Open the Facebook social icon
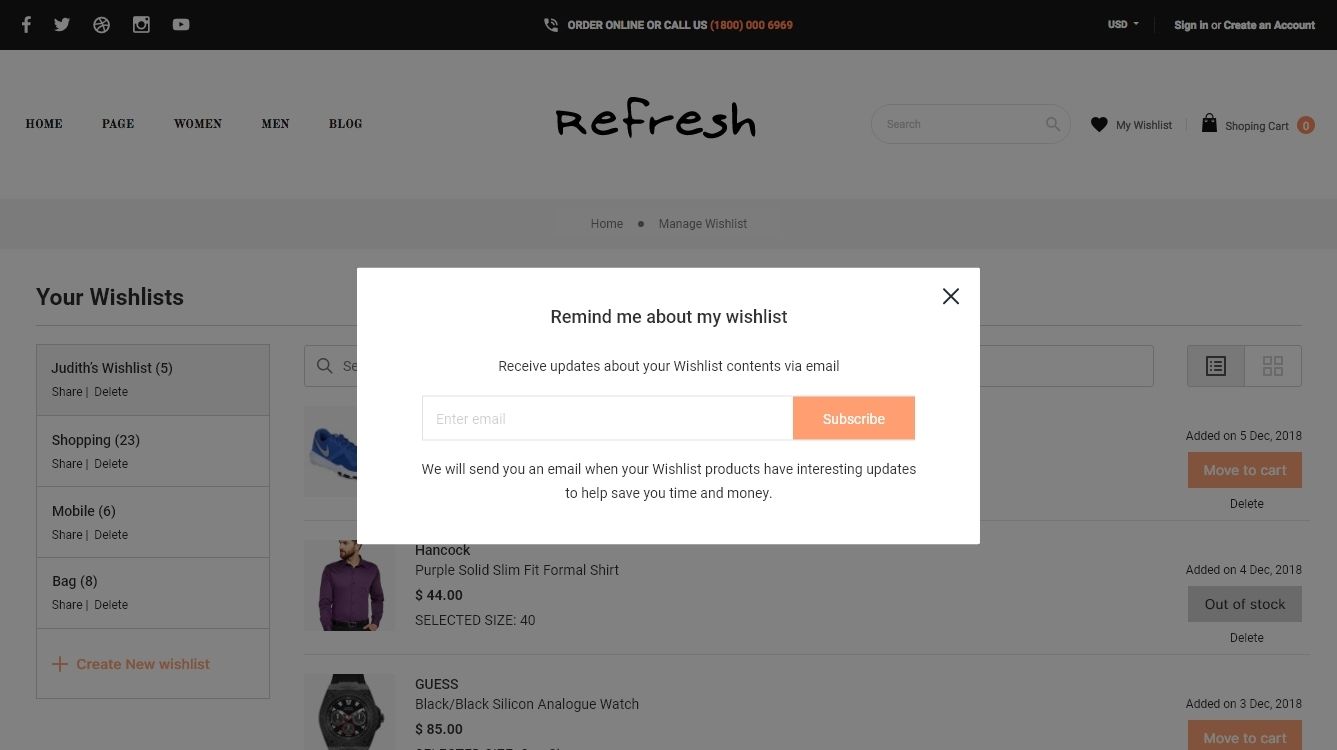This screenshot has width=1337, height=750. [26, 25]
